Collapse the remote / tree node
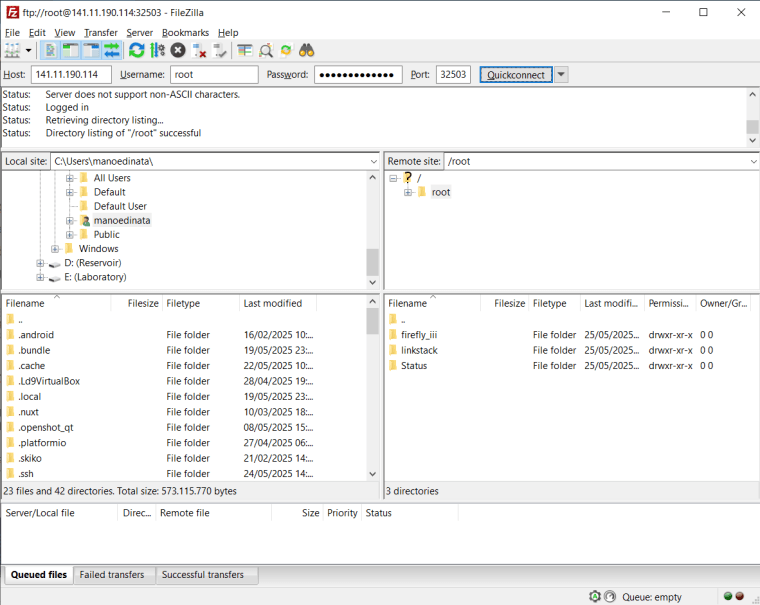Image resolution: width=760 pixels, height=605 pixels. click(393, 178)
